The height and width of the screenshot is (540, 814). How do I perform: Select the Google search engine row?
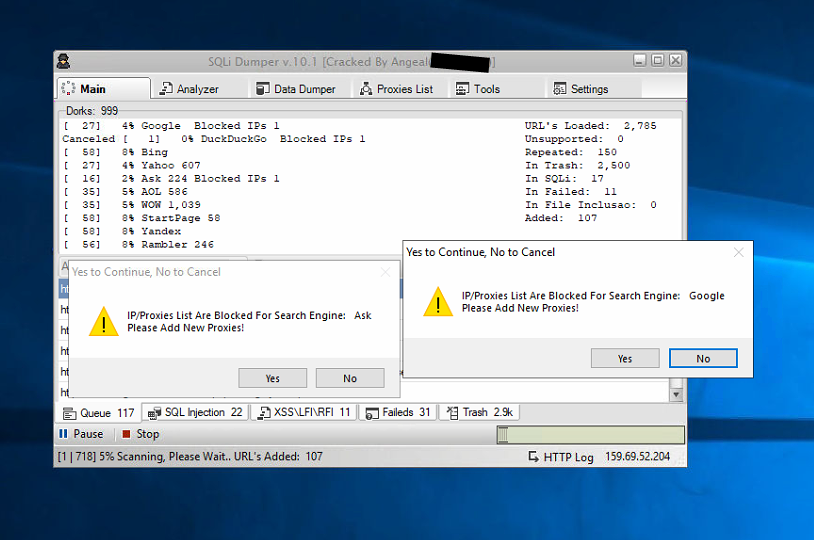pyautogui.click(x=171, y=126)
